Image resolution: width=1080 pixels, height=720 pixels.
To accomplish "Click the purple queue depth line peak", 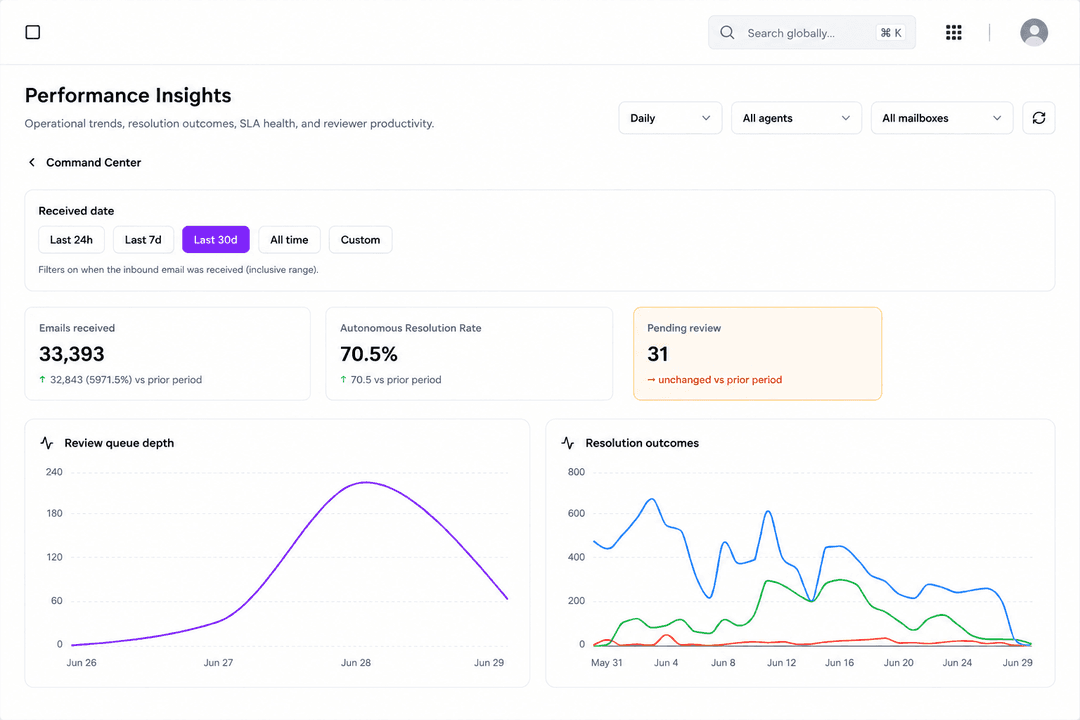I will 366,482.
